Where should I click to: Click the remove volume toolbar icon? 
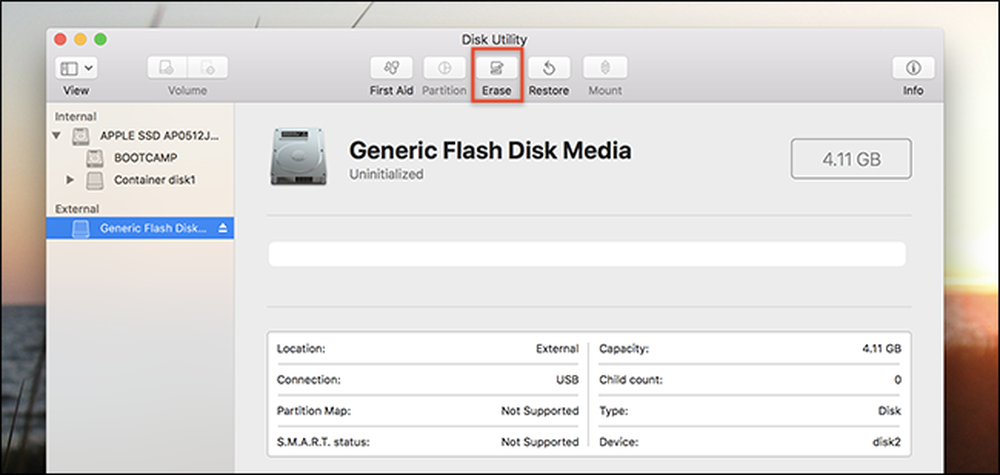pos(207,68)
